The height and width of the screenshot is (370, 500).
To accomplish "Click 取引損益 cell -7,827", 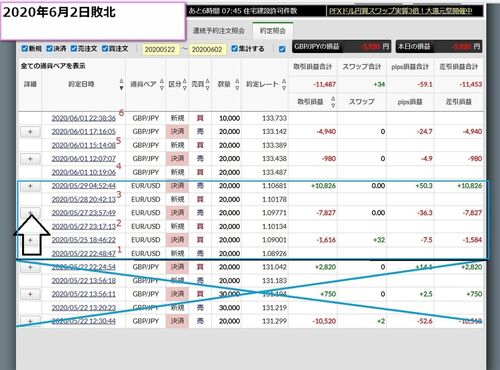I will pos(326,213).
